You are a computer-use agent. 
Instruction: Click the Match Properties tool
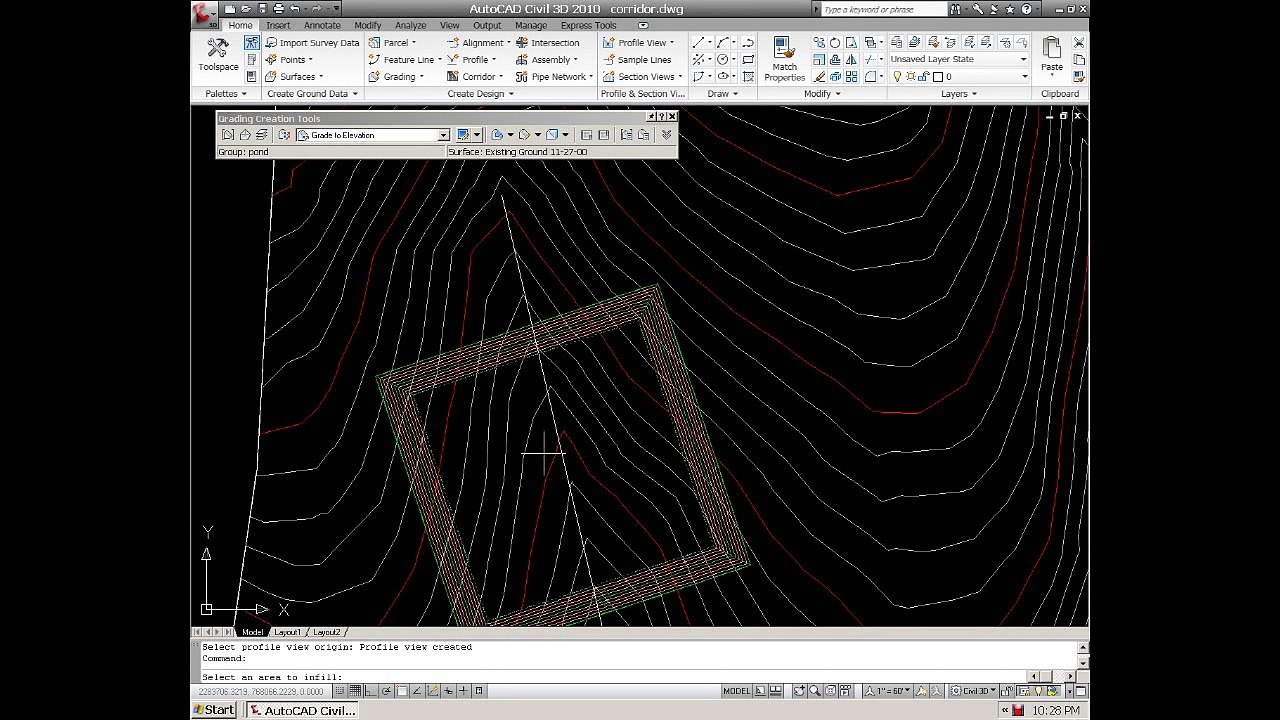[x=784, y=58]
